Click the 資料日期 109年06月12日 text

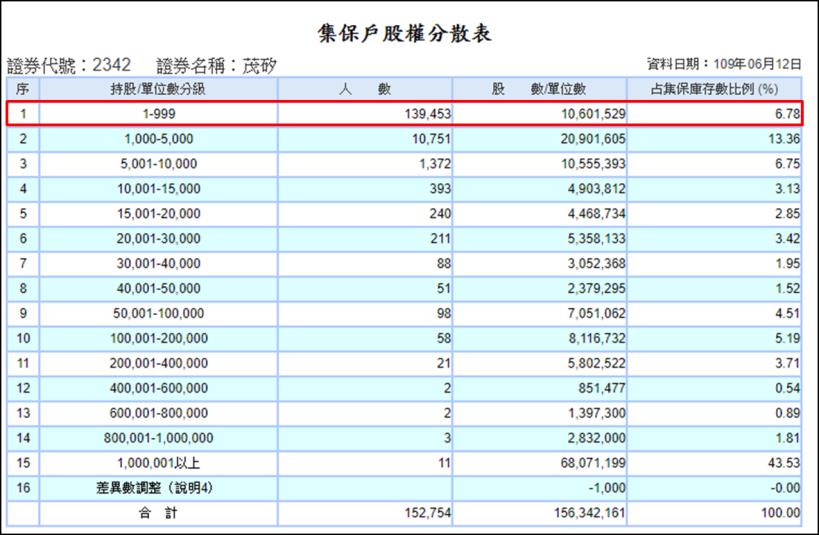pyautogui.click(x=725, y=65)
